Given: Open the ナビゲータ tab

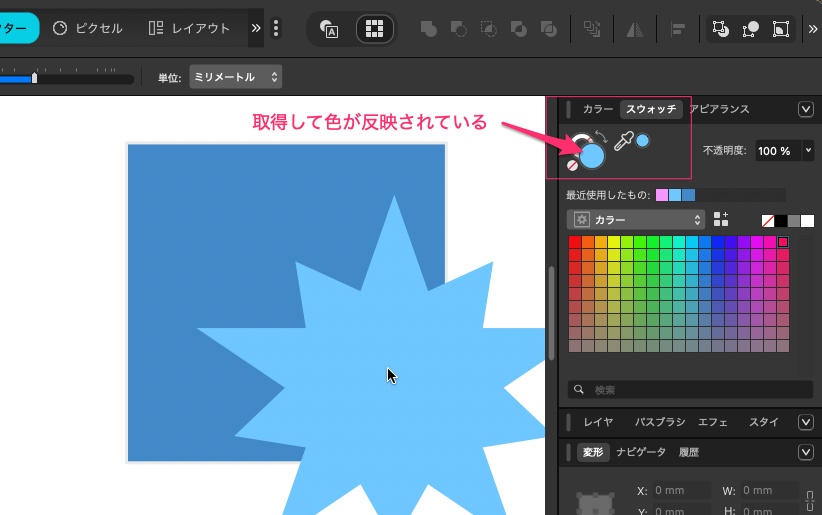Looking at the screenshot, I should (x=641, y=452).
